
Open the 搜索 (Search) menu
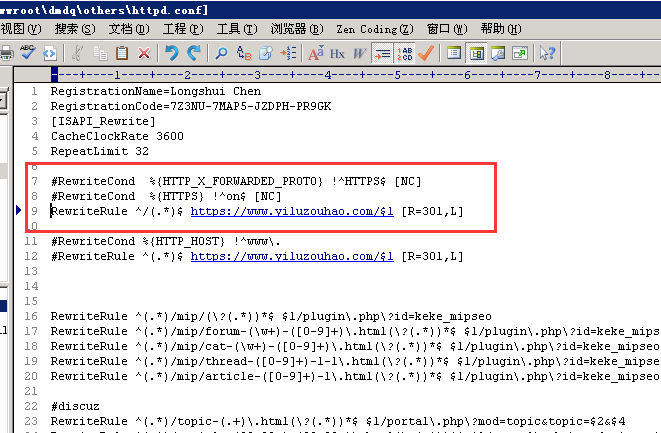70,29
